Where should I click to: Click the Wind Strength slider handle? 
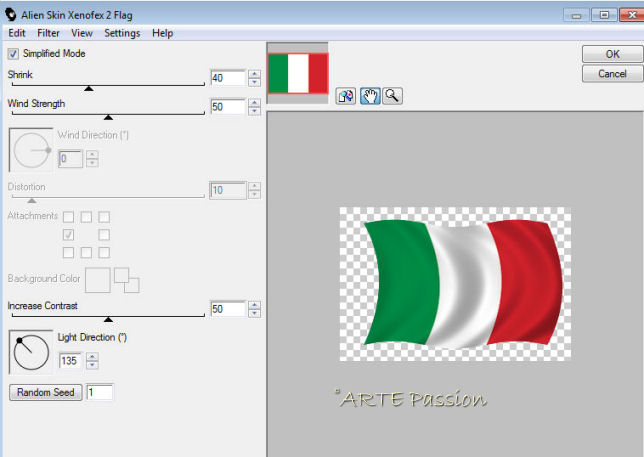(108, 117)
